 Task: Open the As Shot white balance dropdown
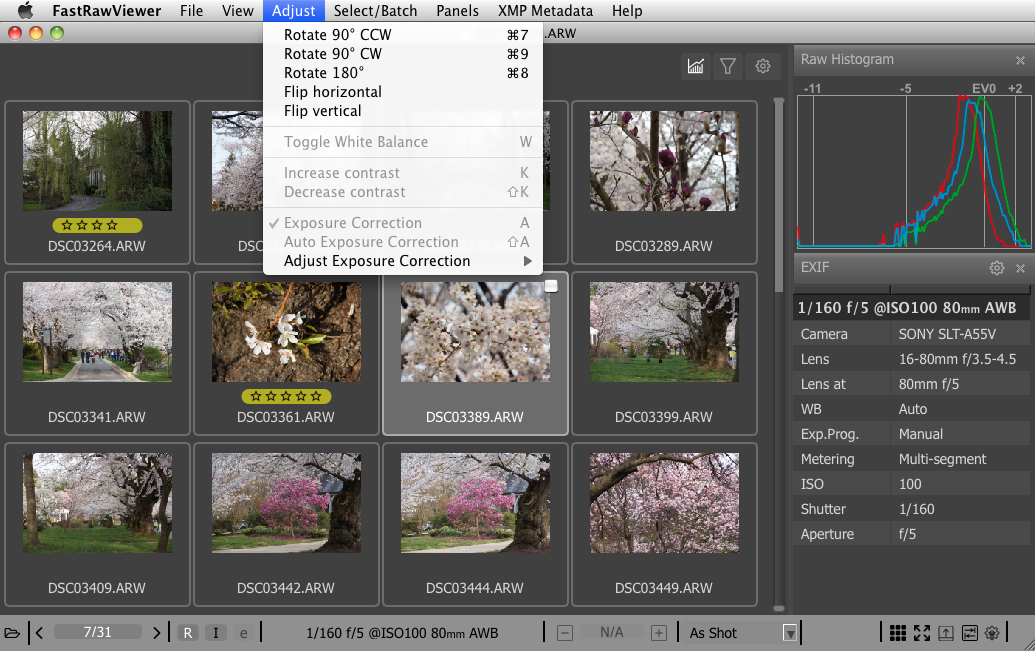pos(790,633)
